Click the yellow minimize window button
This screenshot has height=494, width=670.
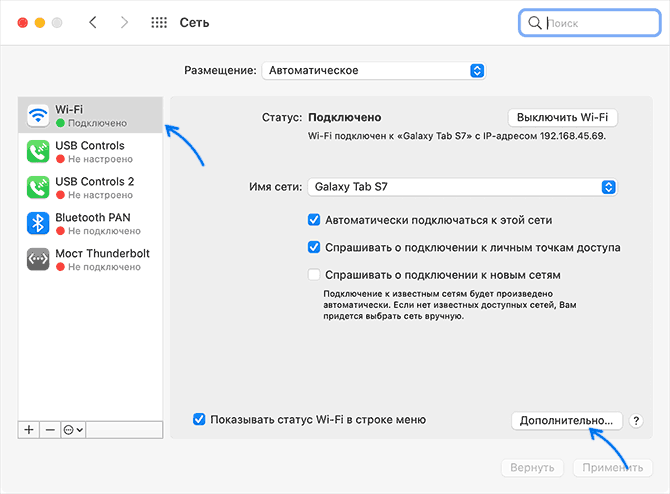coord(40,23)
